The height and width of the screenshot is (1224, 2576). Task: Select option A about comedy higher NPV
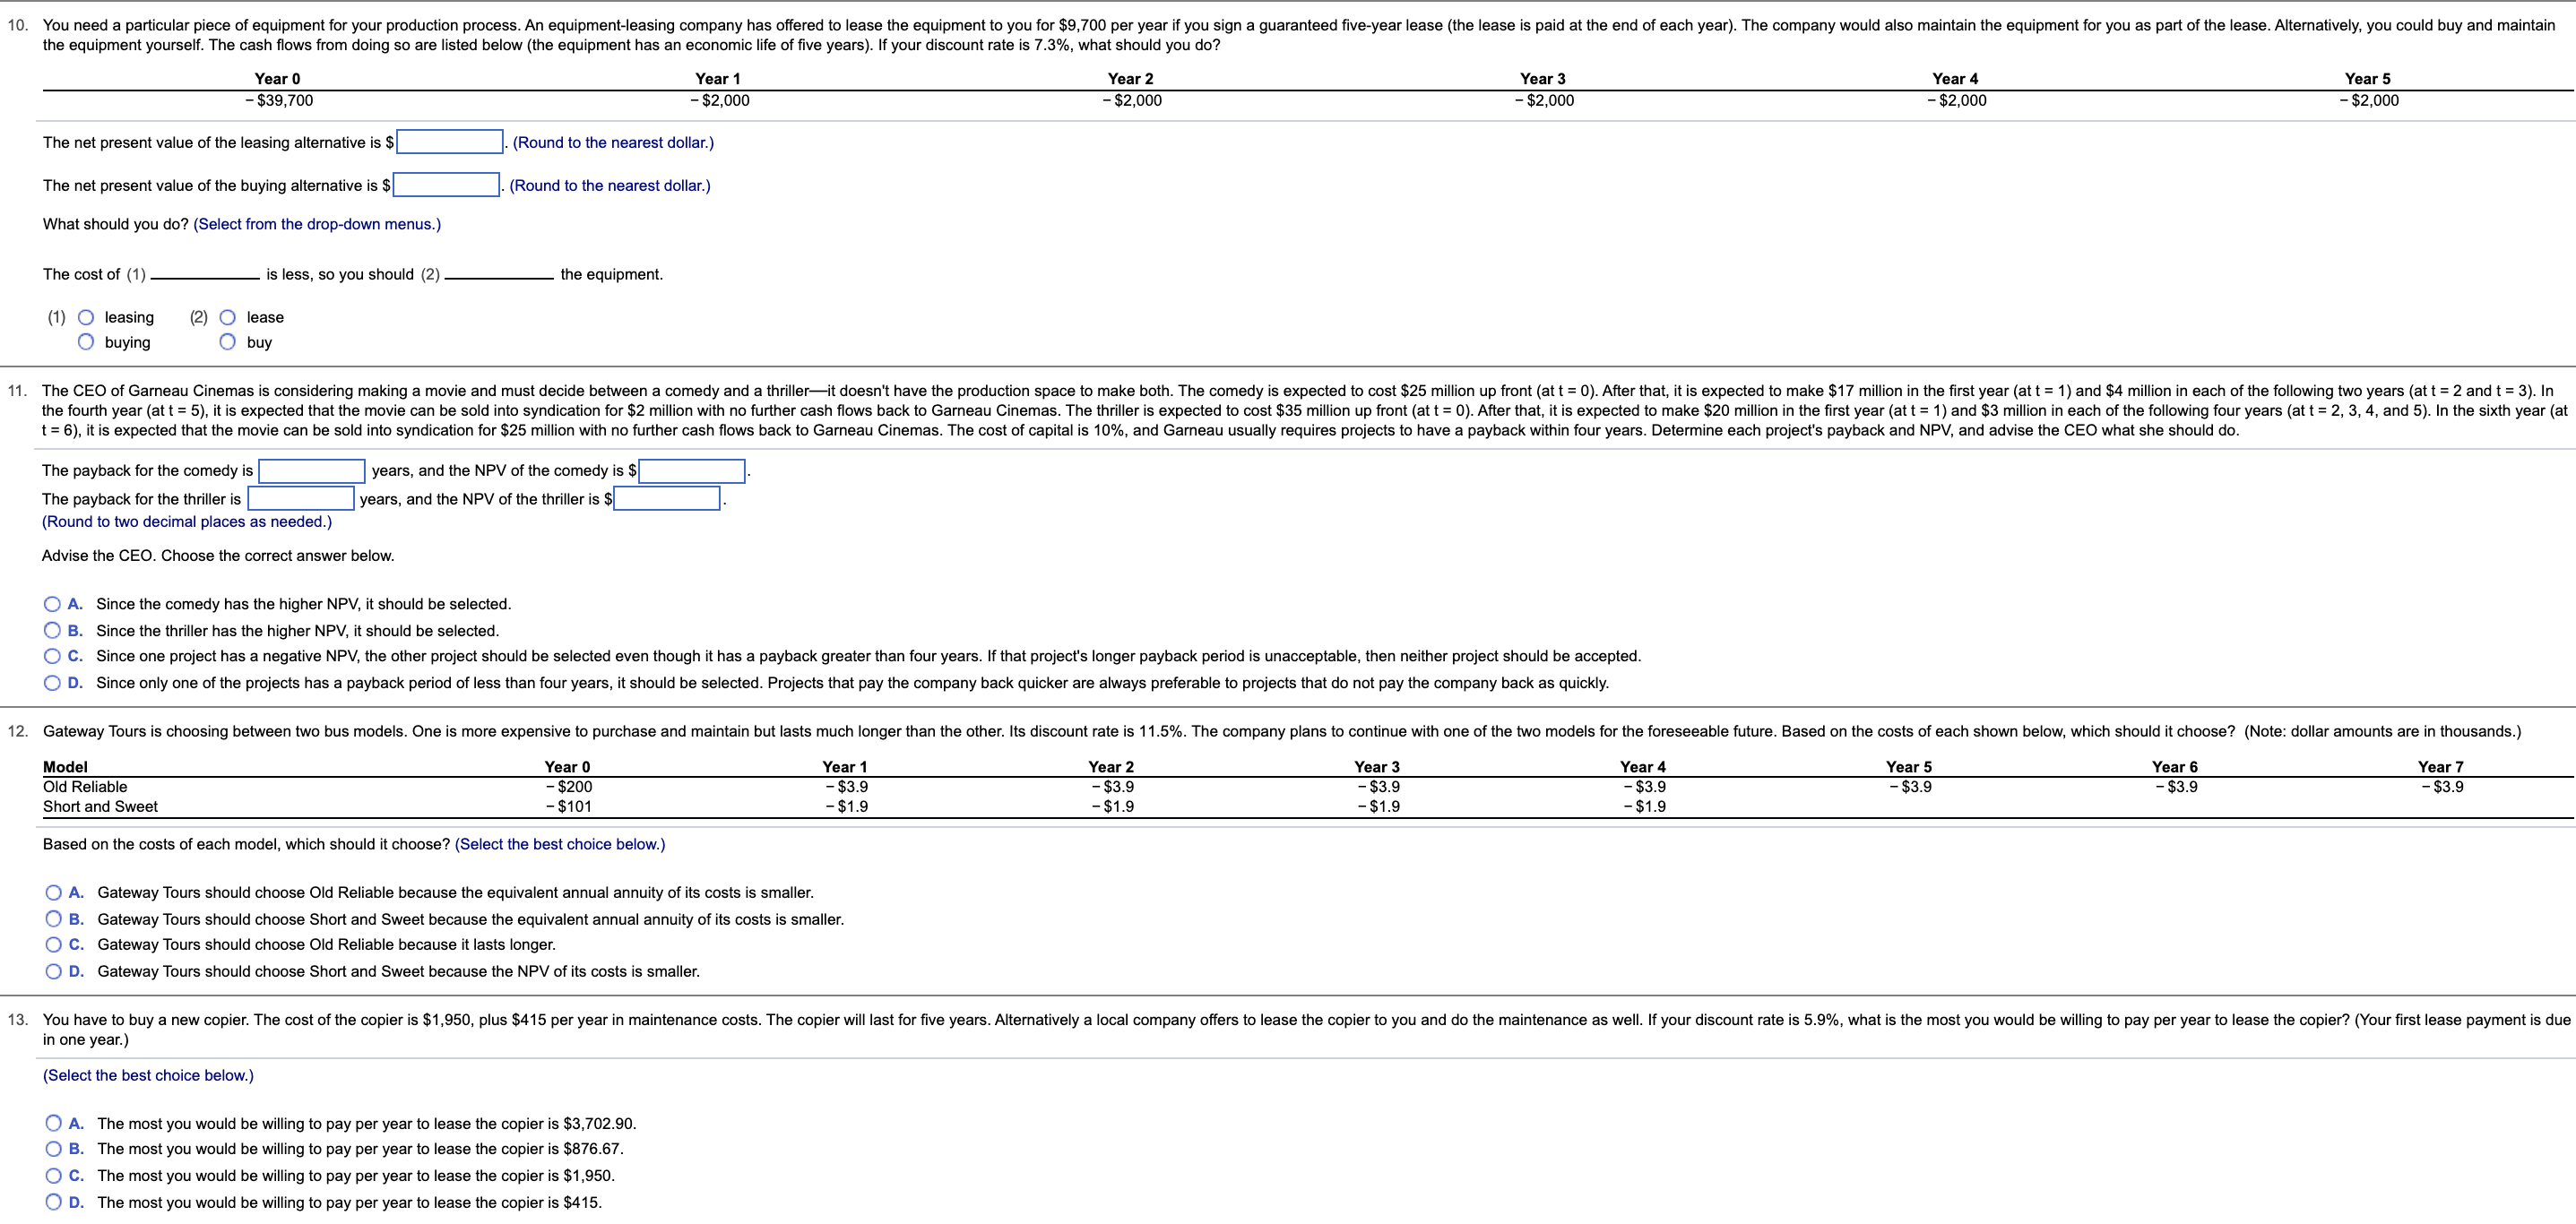[52, 605]
